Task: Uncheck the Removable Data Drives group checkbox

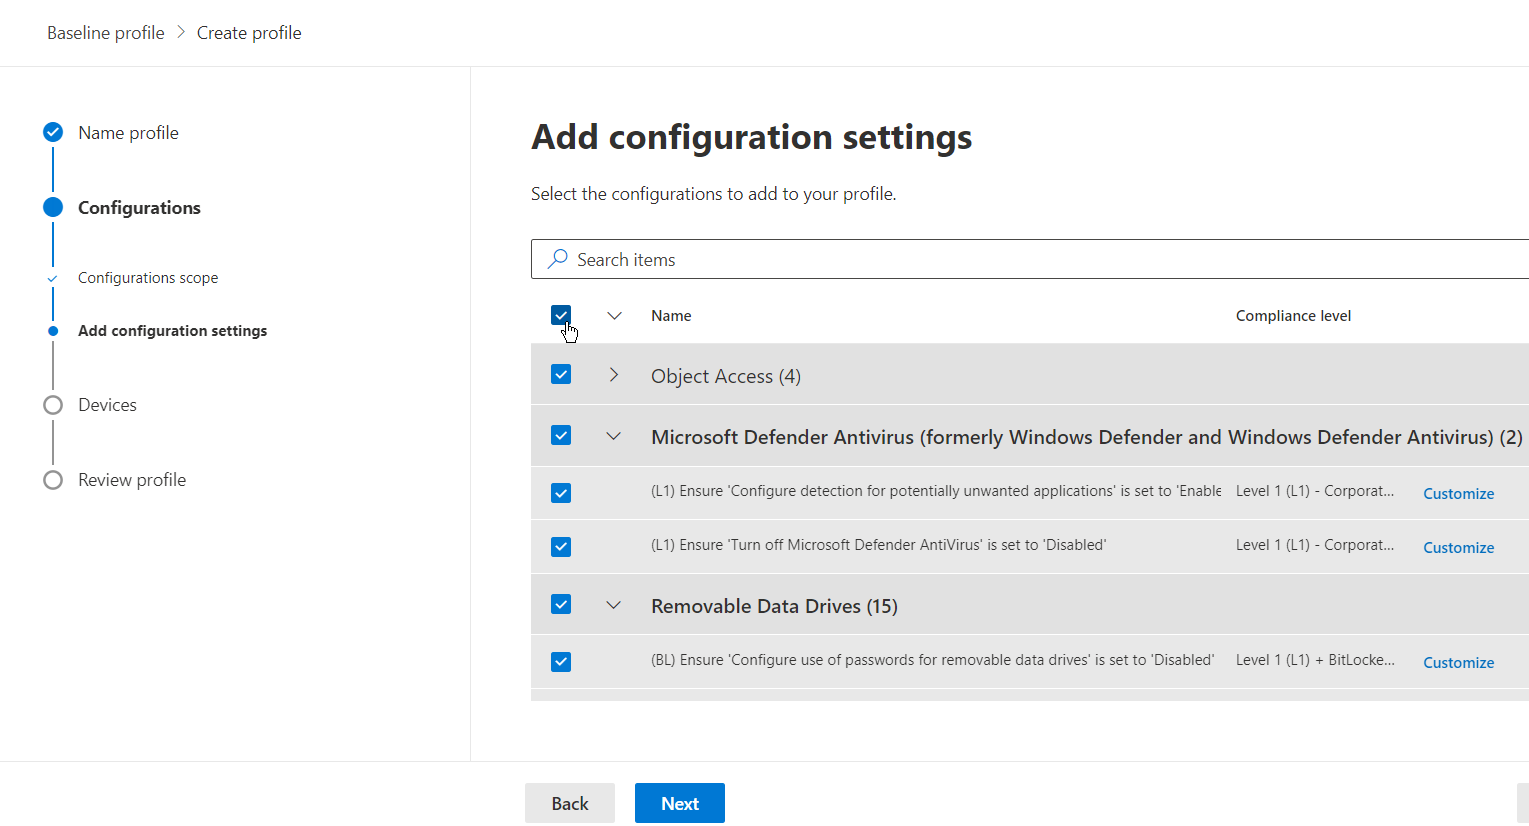Action: [561, 604]
